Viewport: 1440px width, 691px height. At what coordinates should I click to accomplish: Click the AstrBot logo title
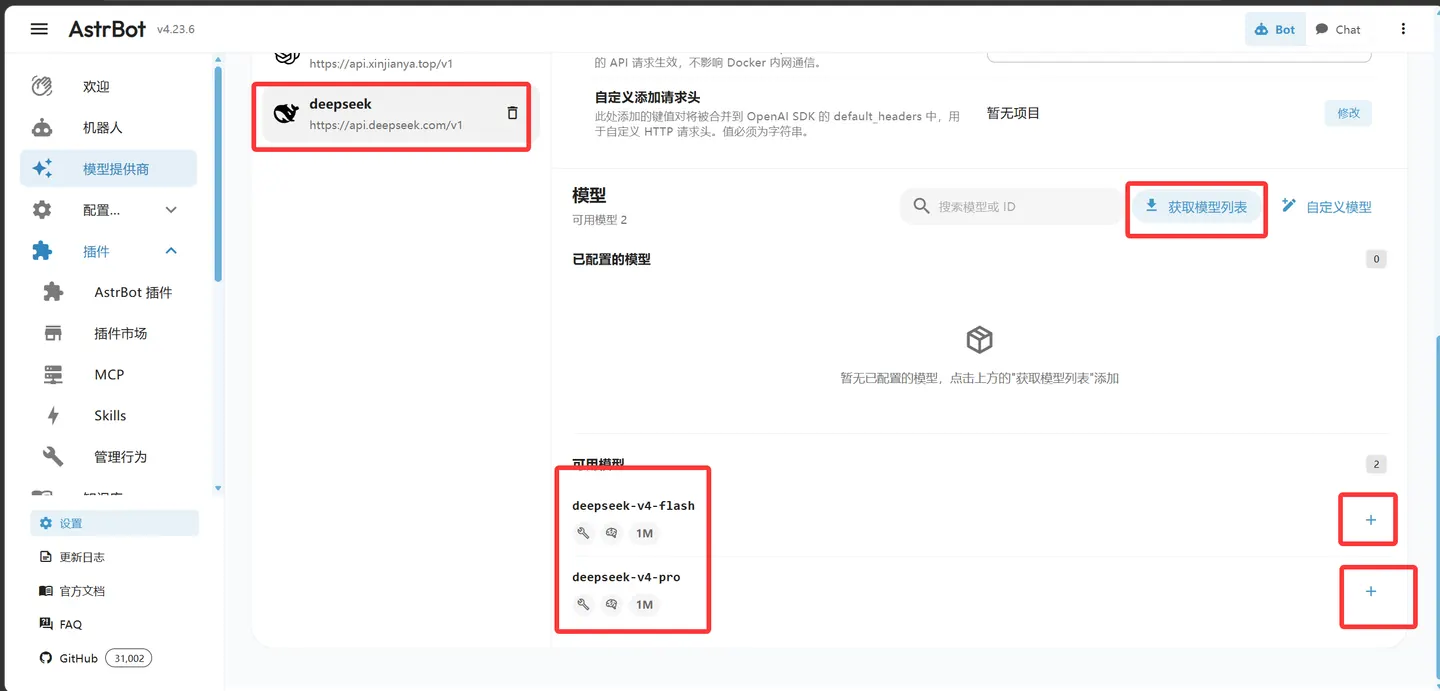click(x=107, y=29)
